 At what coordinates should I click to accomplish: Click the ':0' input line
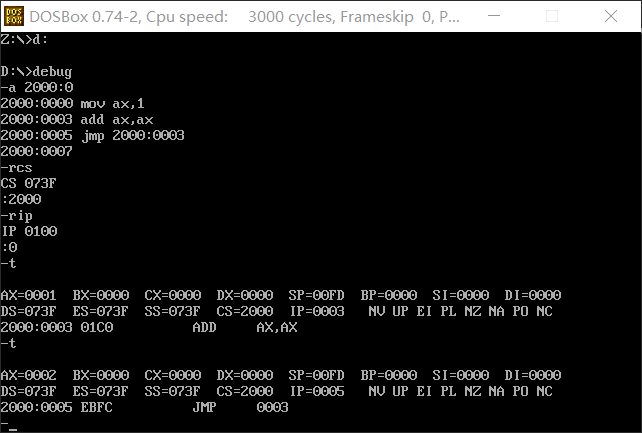[x=9, y=248]
